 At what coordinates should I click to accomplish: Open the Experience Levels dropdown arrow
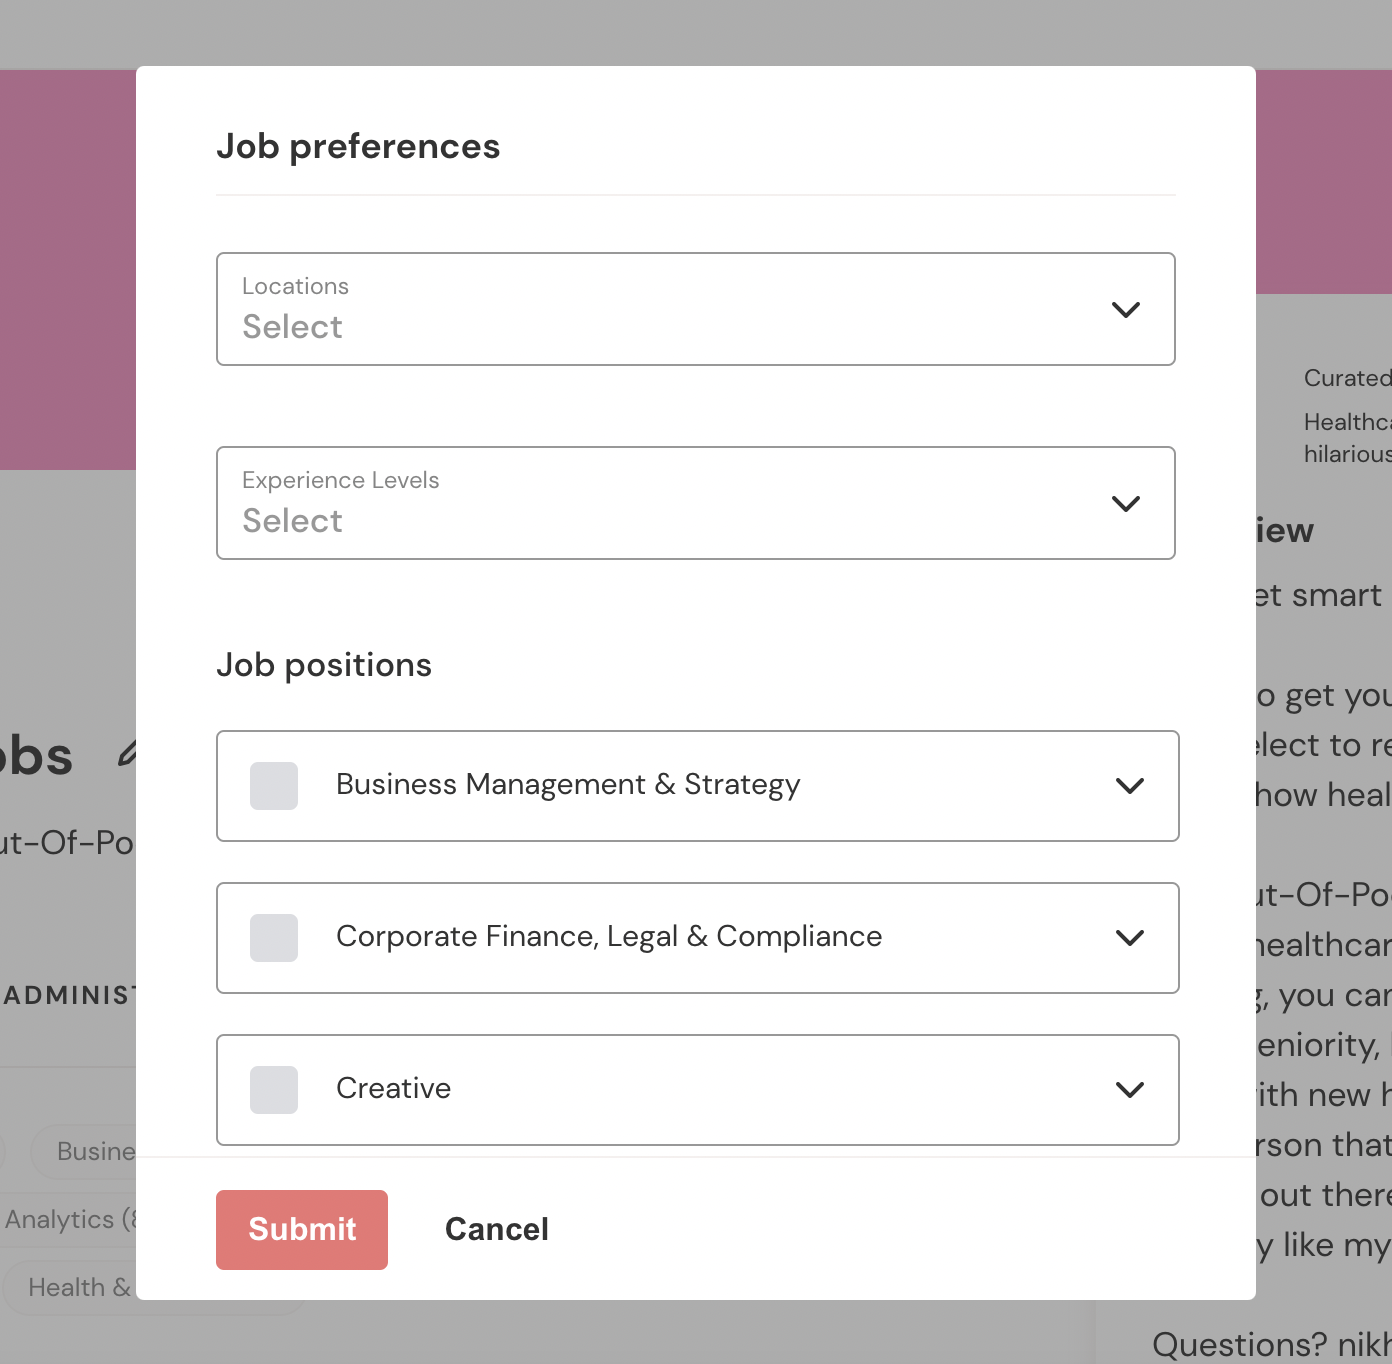[x=1126, y=504]
